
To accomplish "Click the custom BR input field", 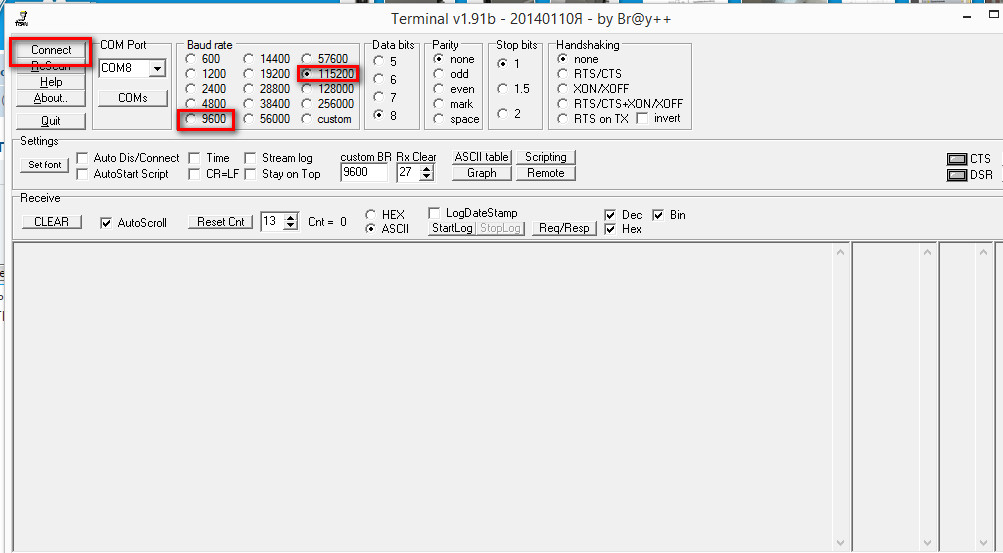I will [x=364, y=173].
